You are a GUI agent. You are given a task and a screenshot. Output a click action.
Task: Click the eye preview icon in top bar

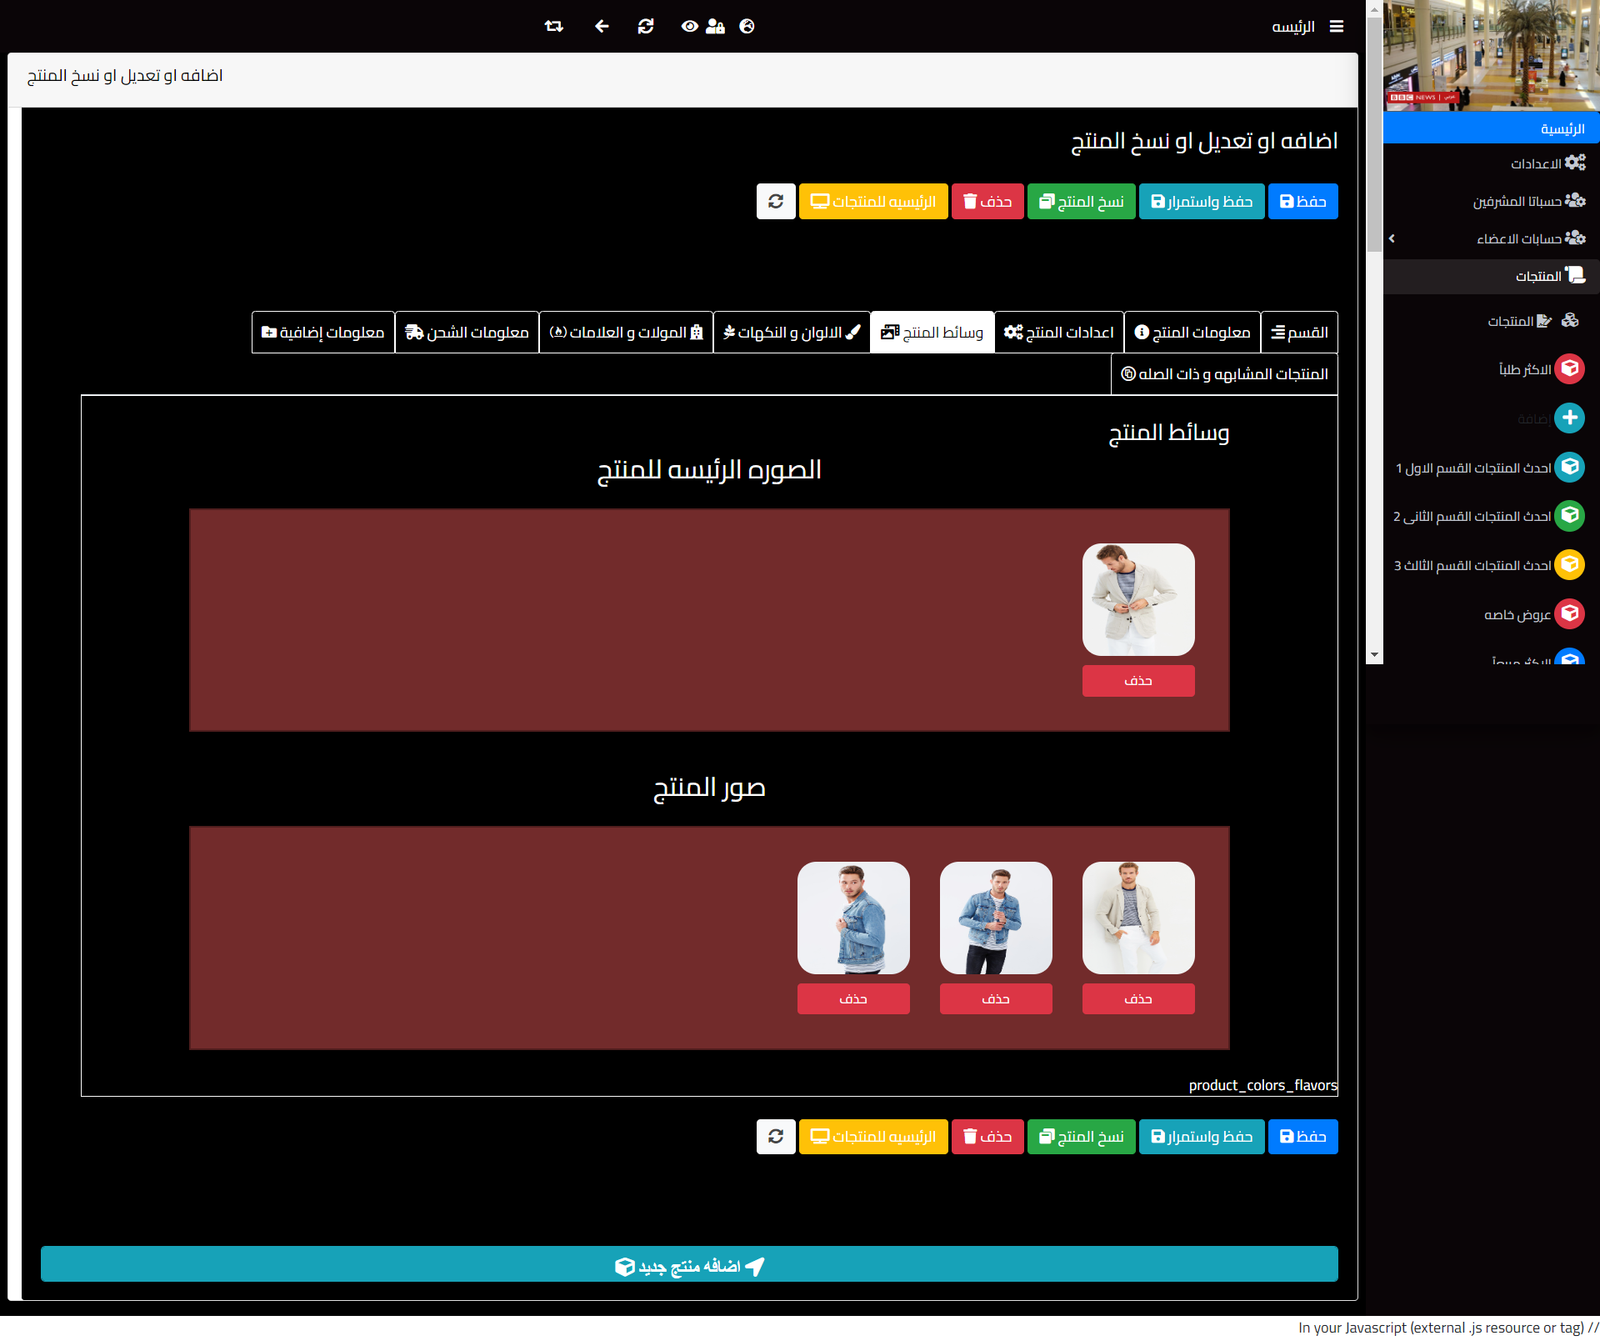[689, 27]
